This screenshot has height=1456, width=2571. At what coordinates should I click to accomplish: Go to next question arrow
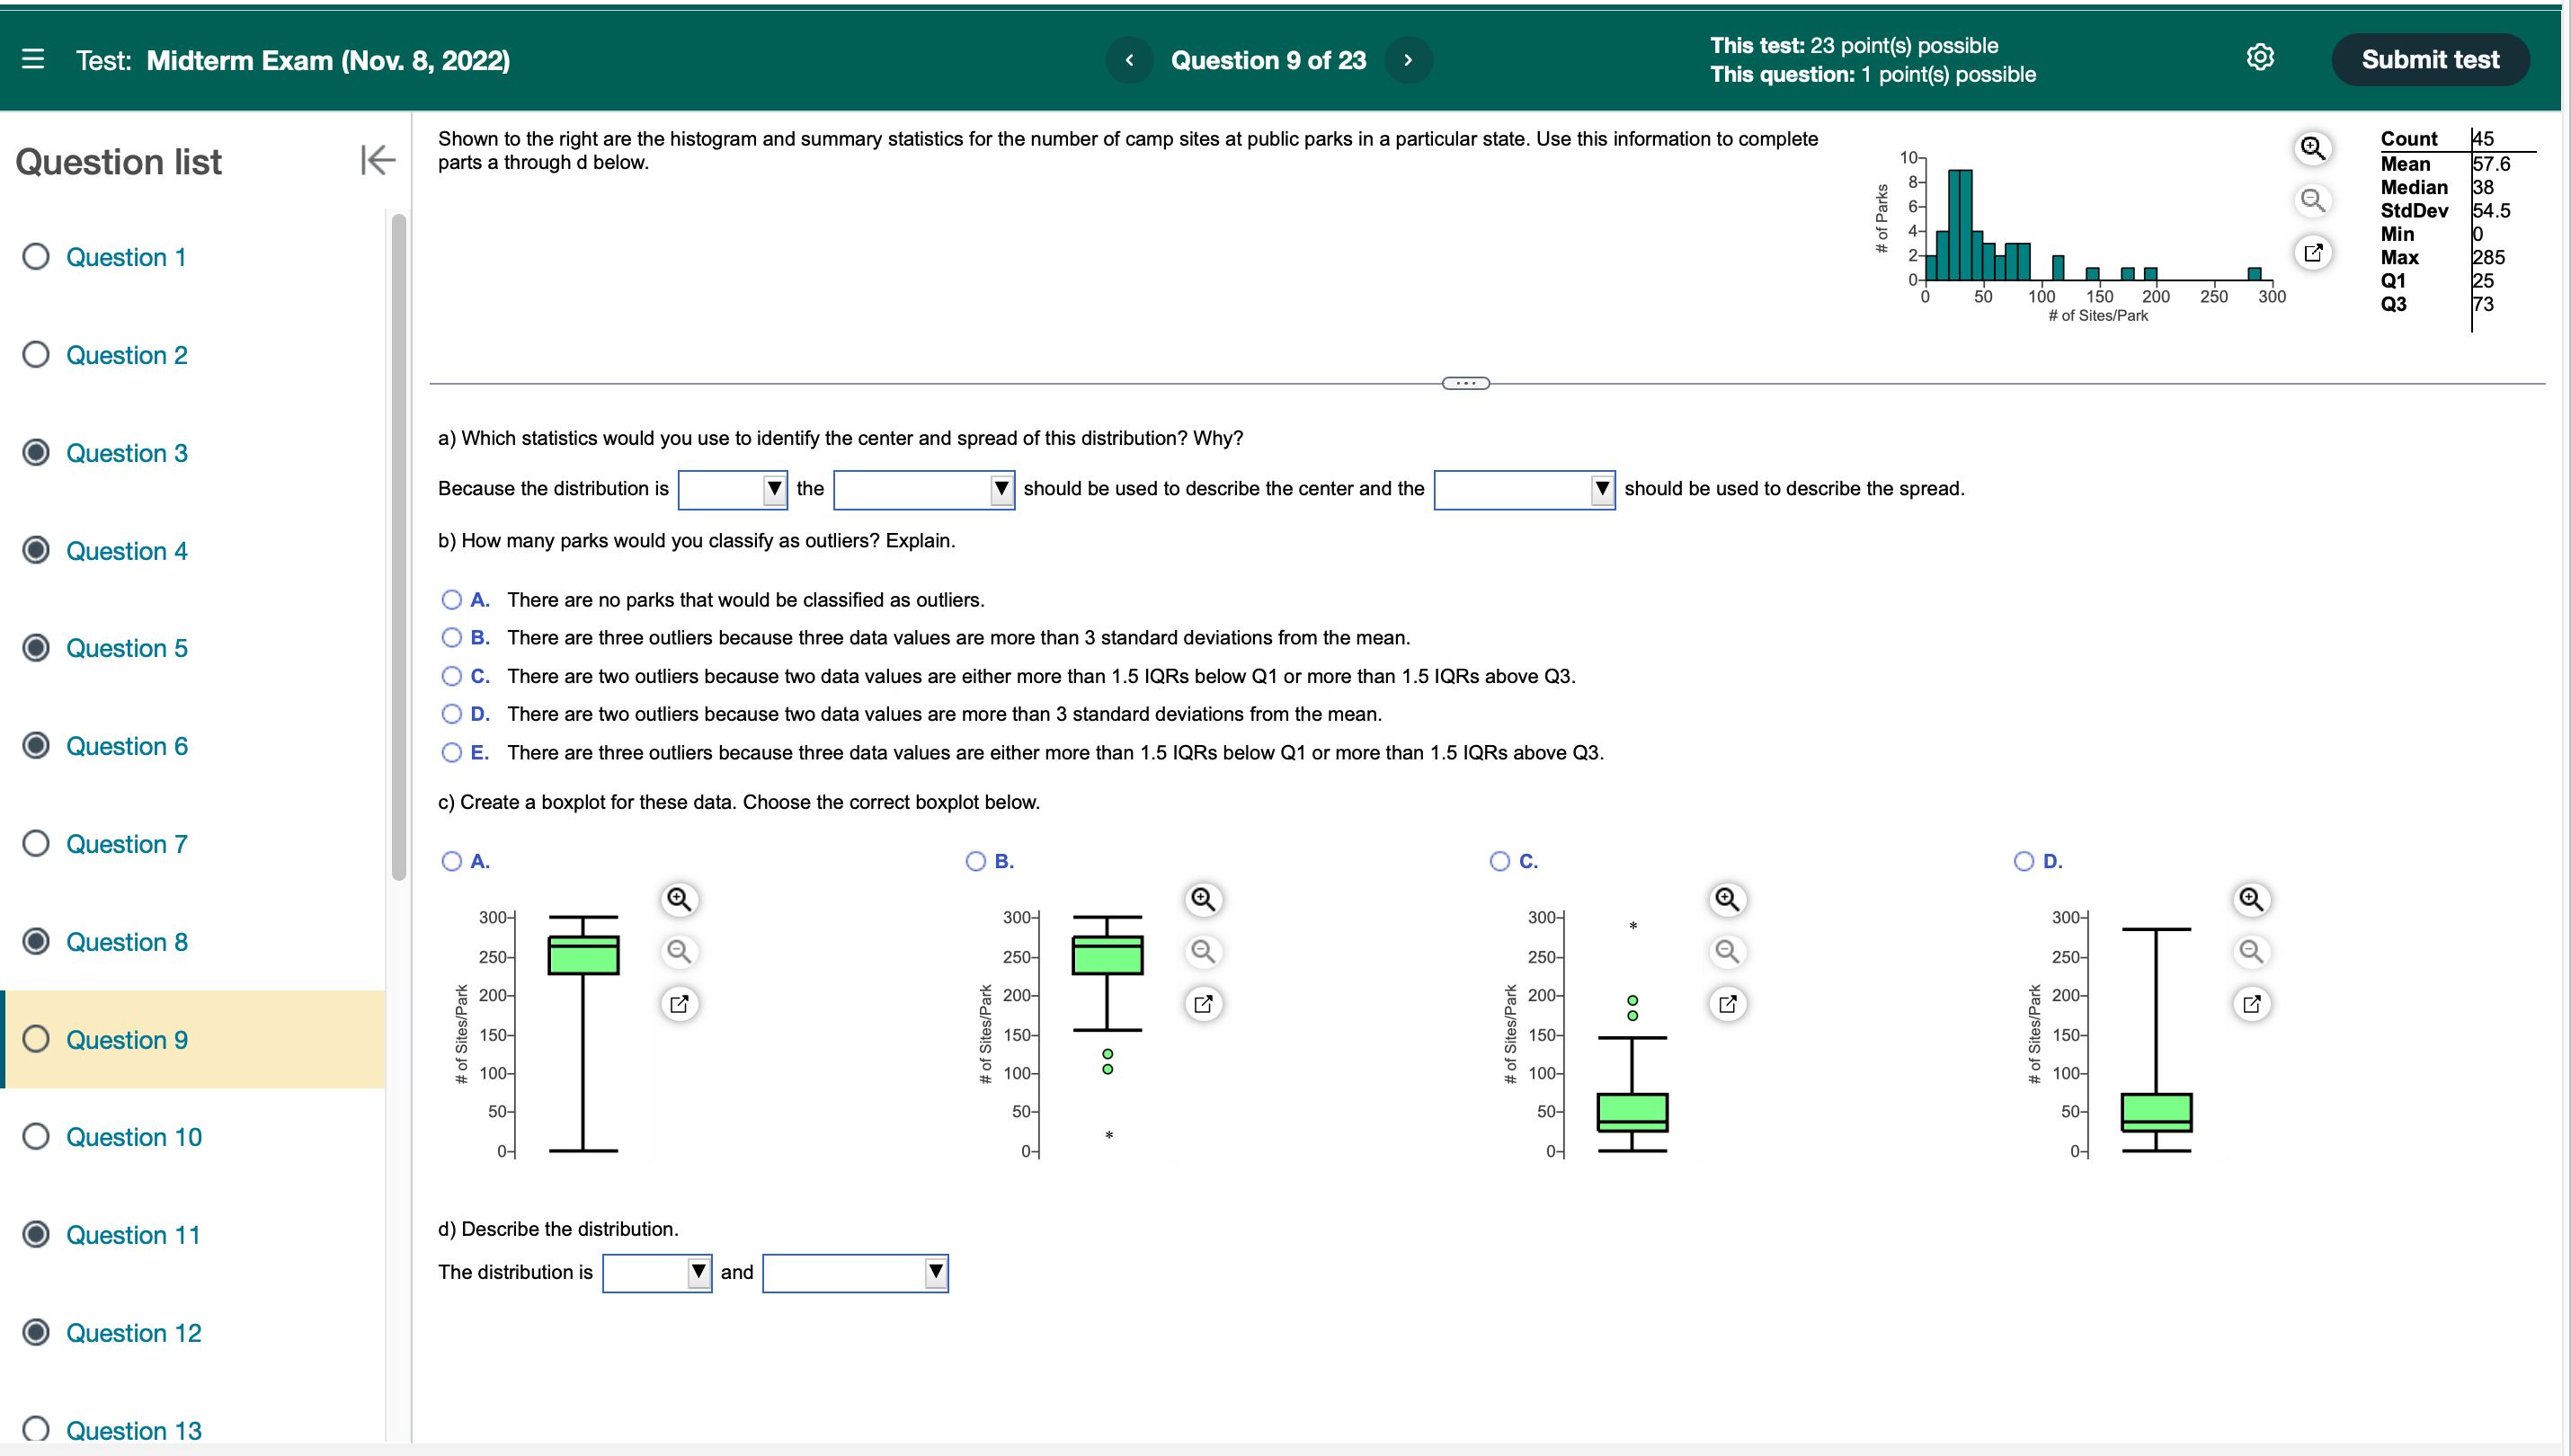1408,60
